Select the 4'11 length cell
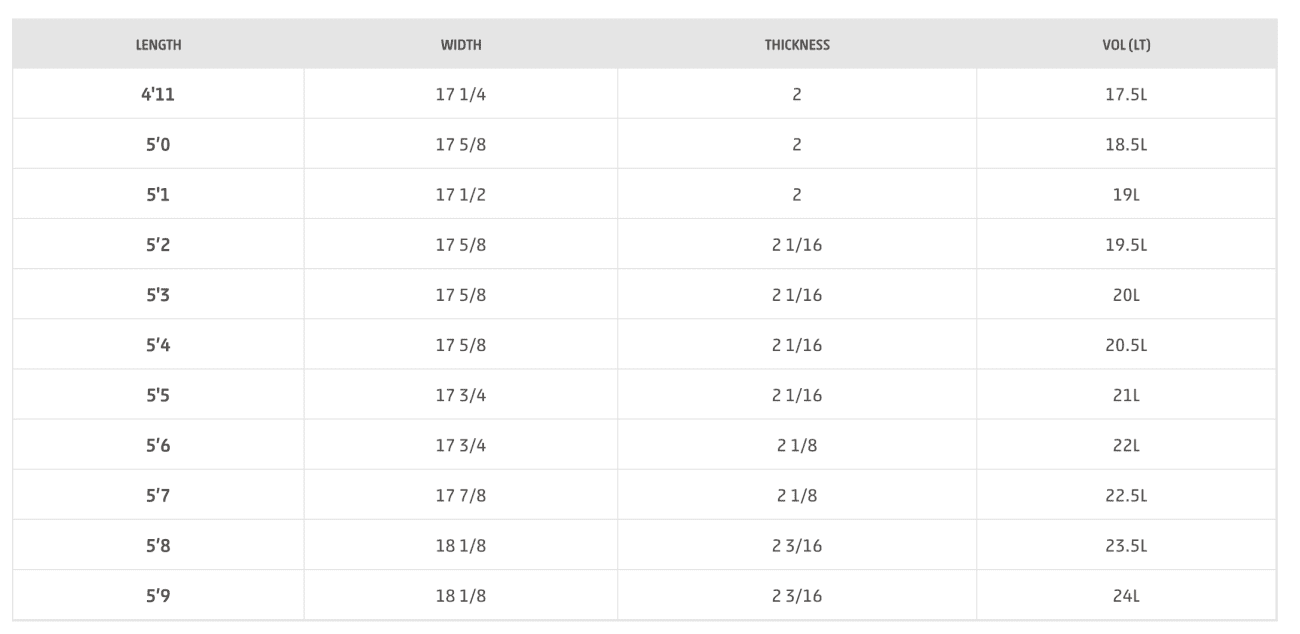This screenshot has height=634, width=1300. point(158,95)
